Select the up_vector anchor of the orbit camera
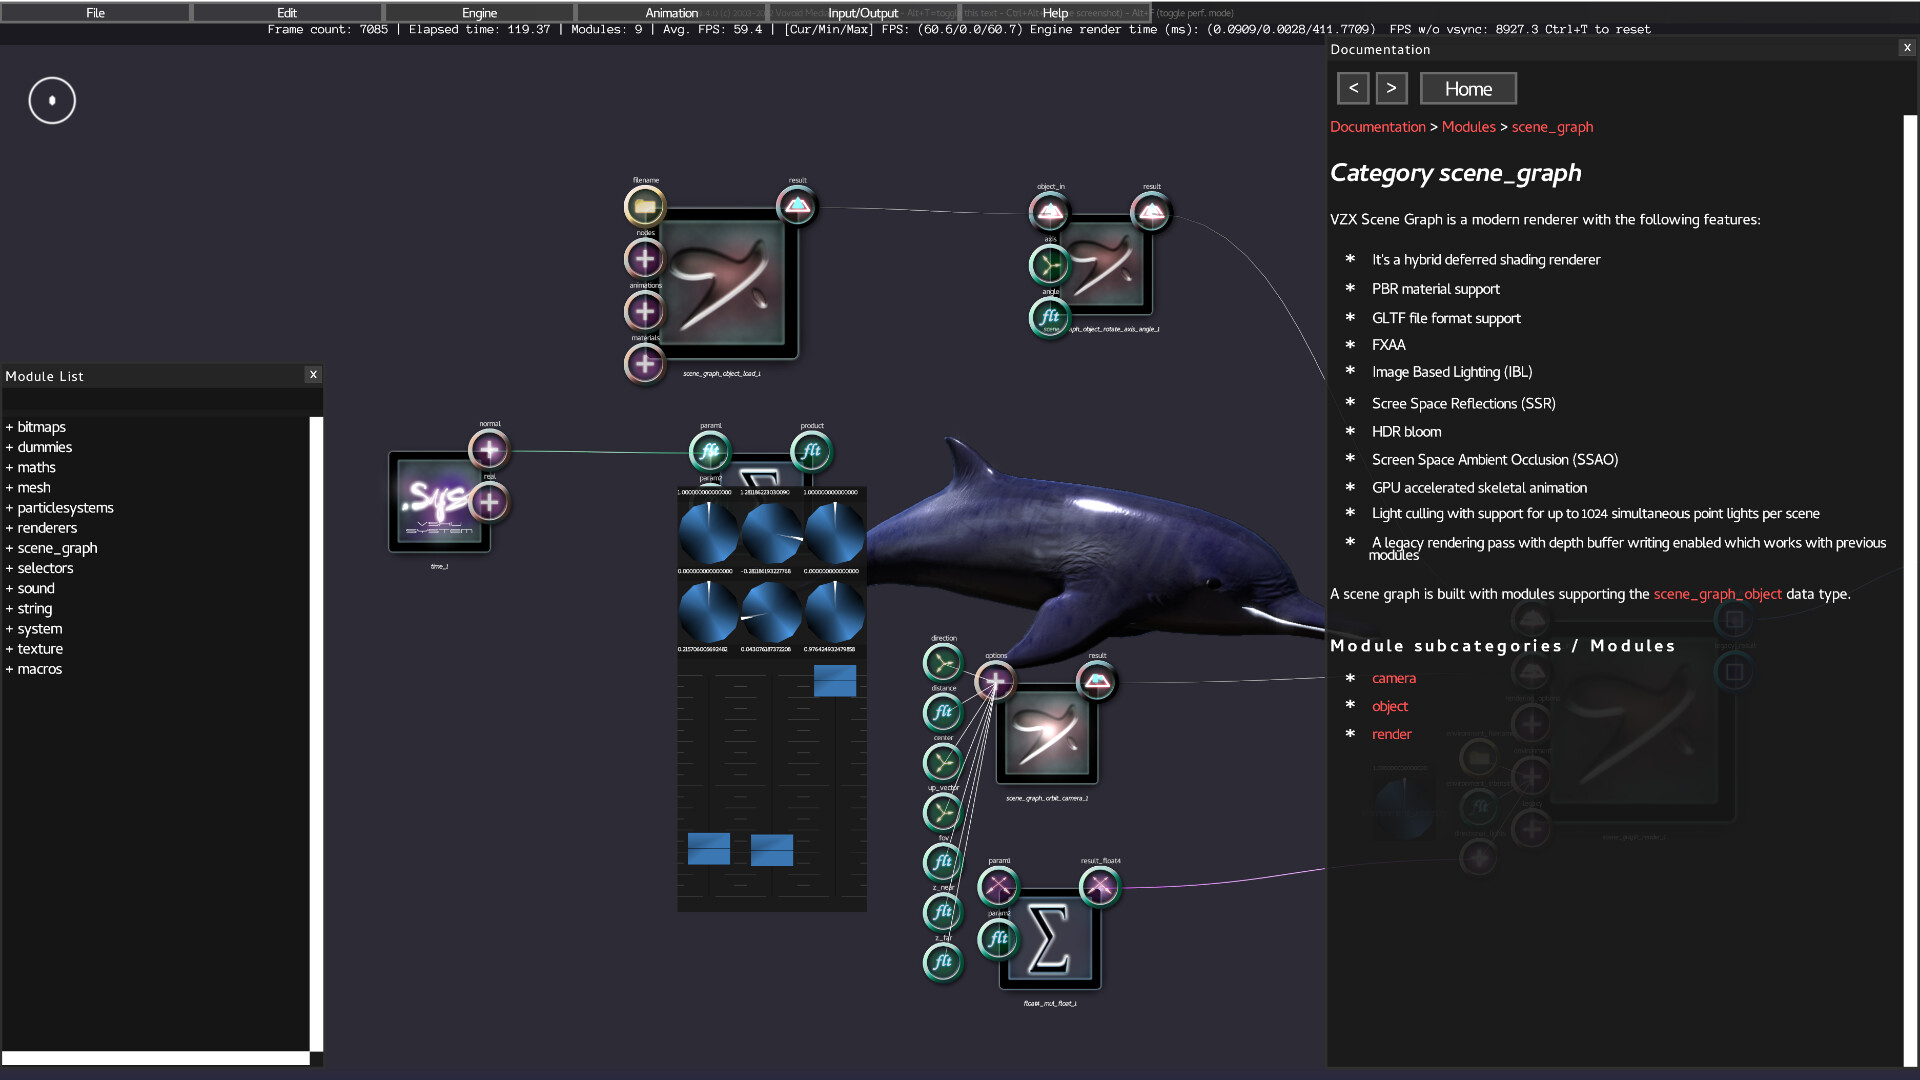The image size is (1920, 1080). pos(941,811)
